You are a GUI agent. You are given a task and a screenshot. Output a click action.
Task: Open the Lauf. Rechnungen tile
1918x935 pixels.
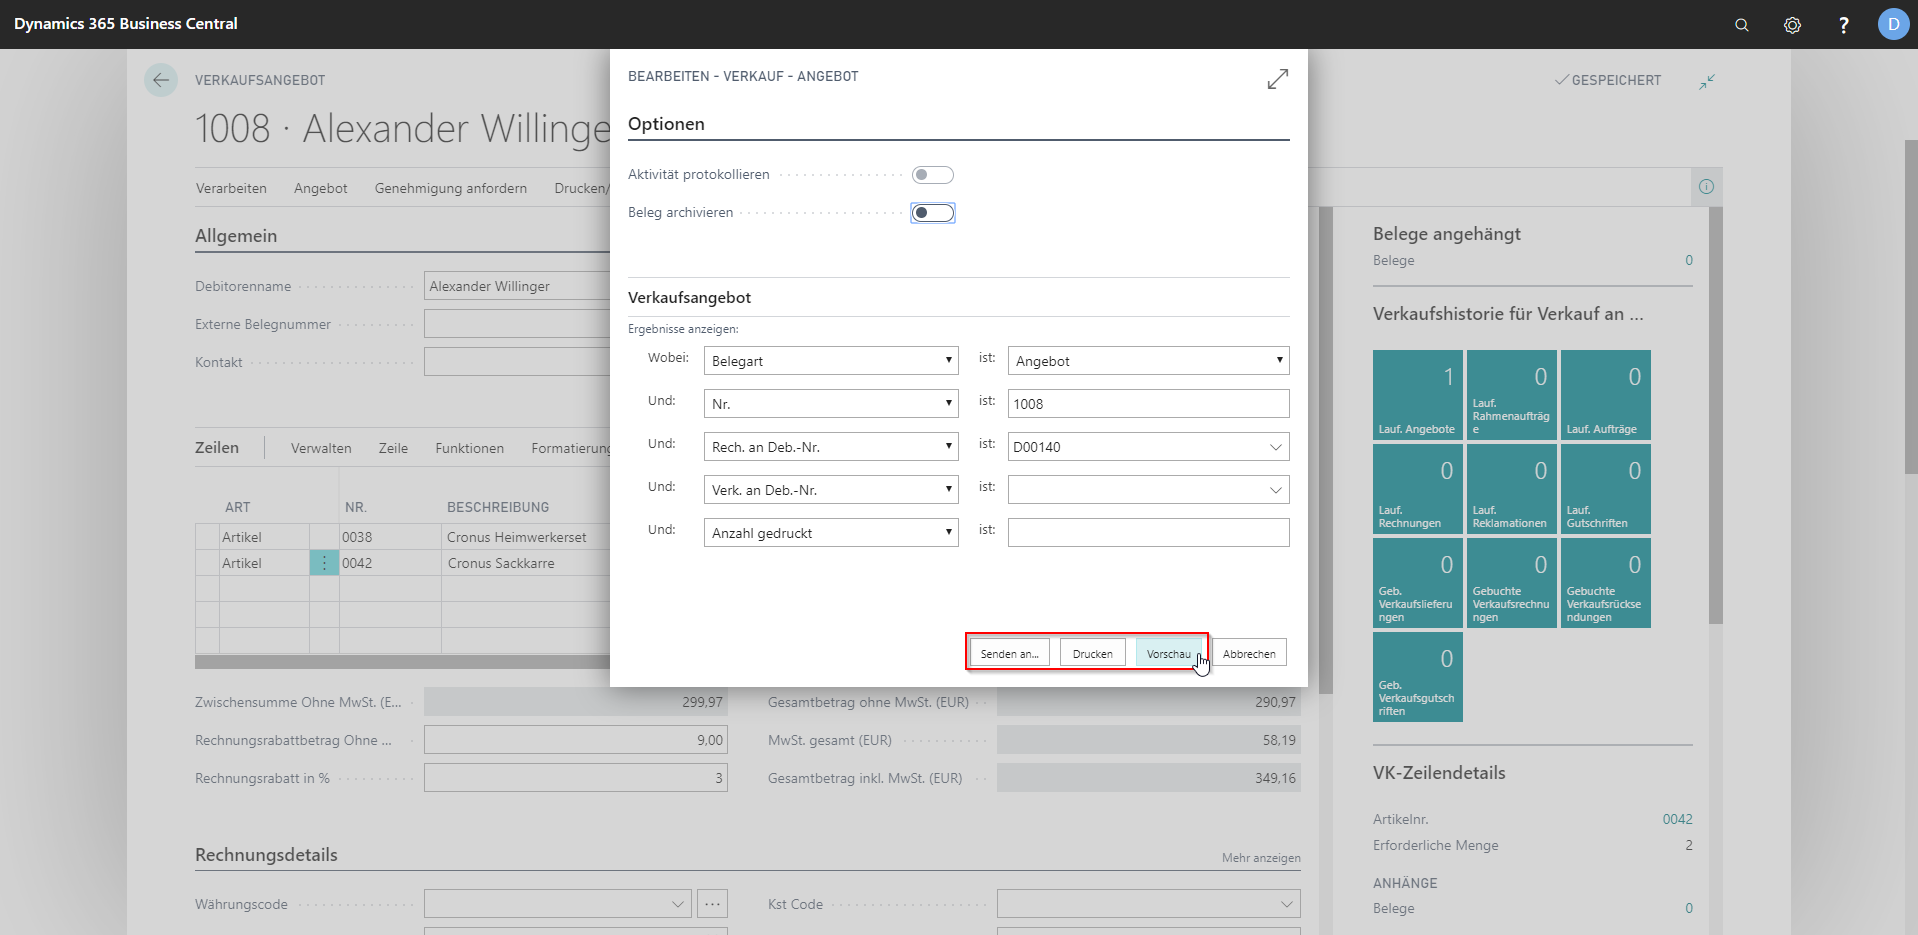[x=1417, y=489]
